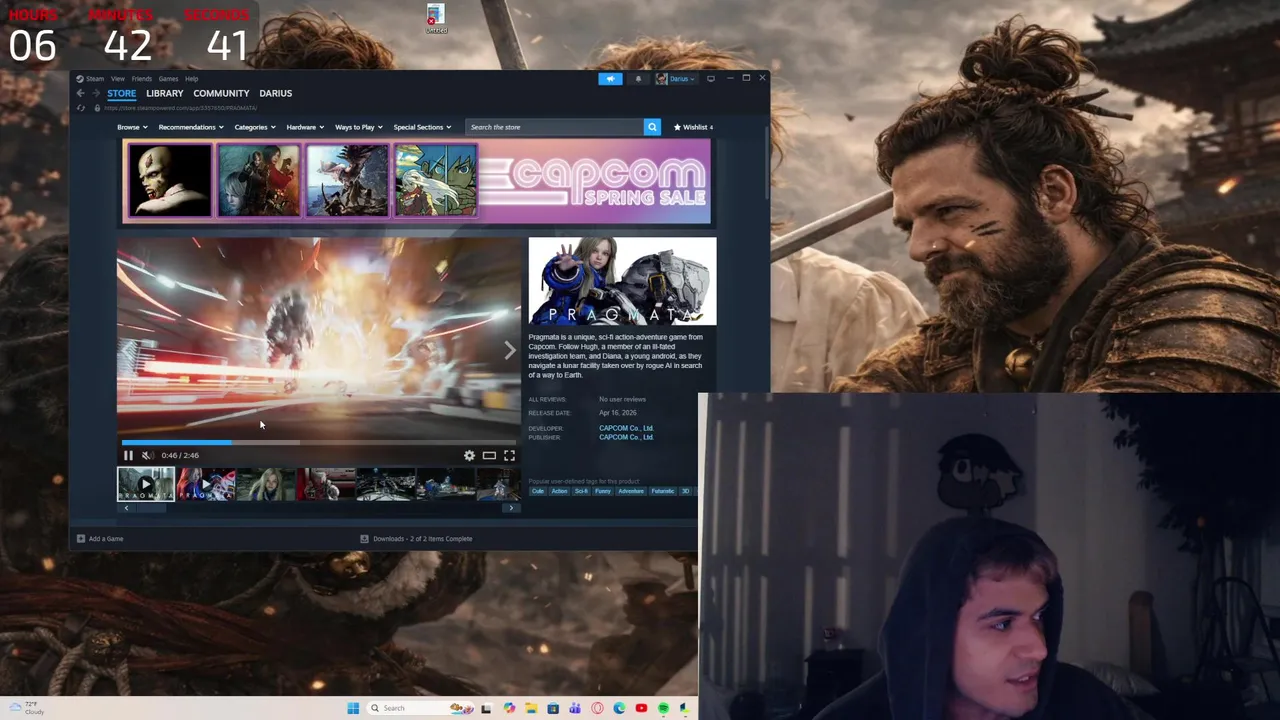Go back with the Steam back arrow
Image resolution: width=1280 pixels, height=720 pixels.
(x=81, y=93)
